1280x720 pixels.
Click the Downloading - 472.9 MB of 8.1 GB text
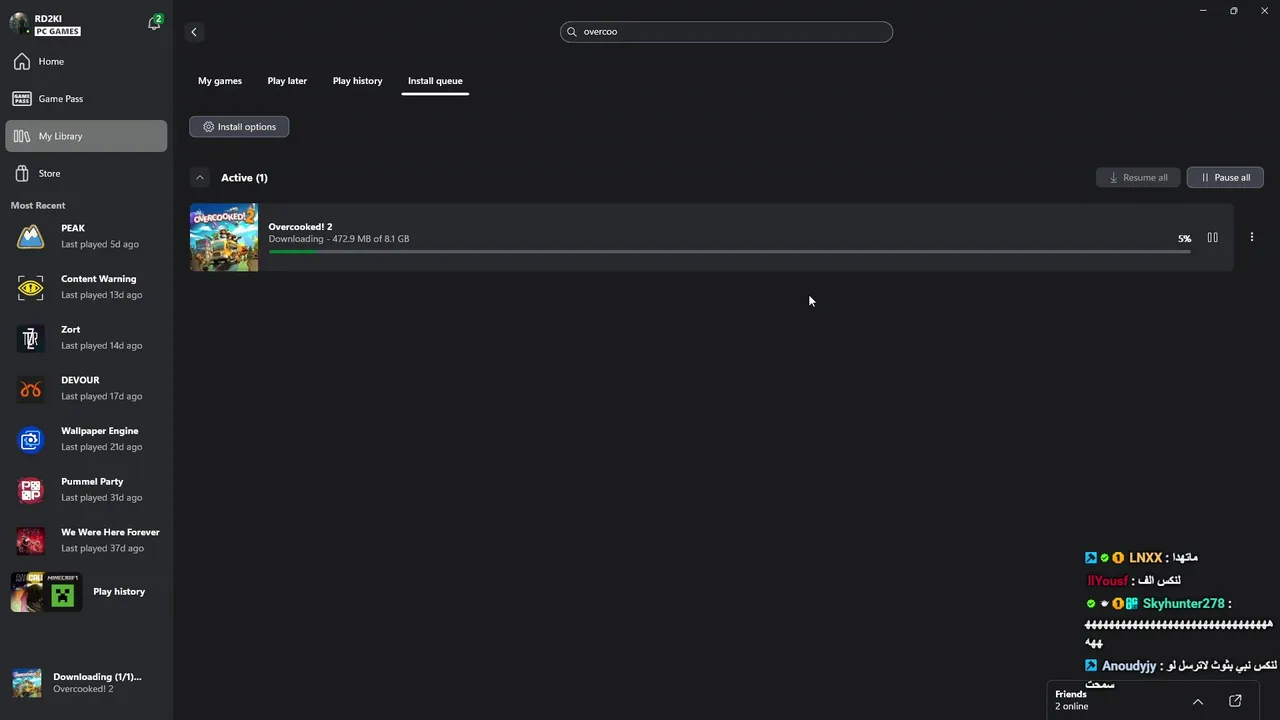[x=338, y=239]
